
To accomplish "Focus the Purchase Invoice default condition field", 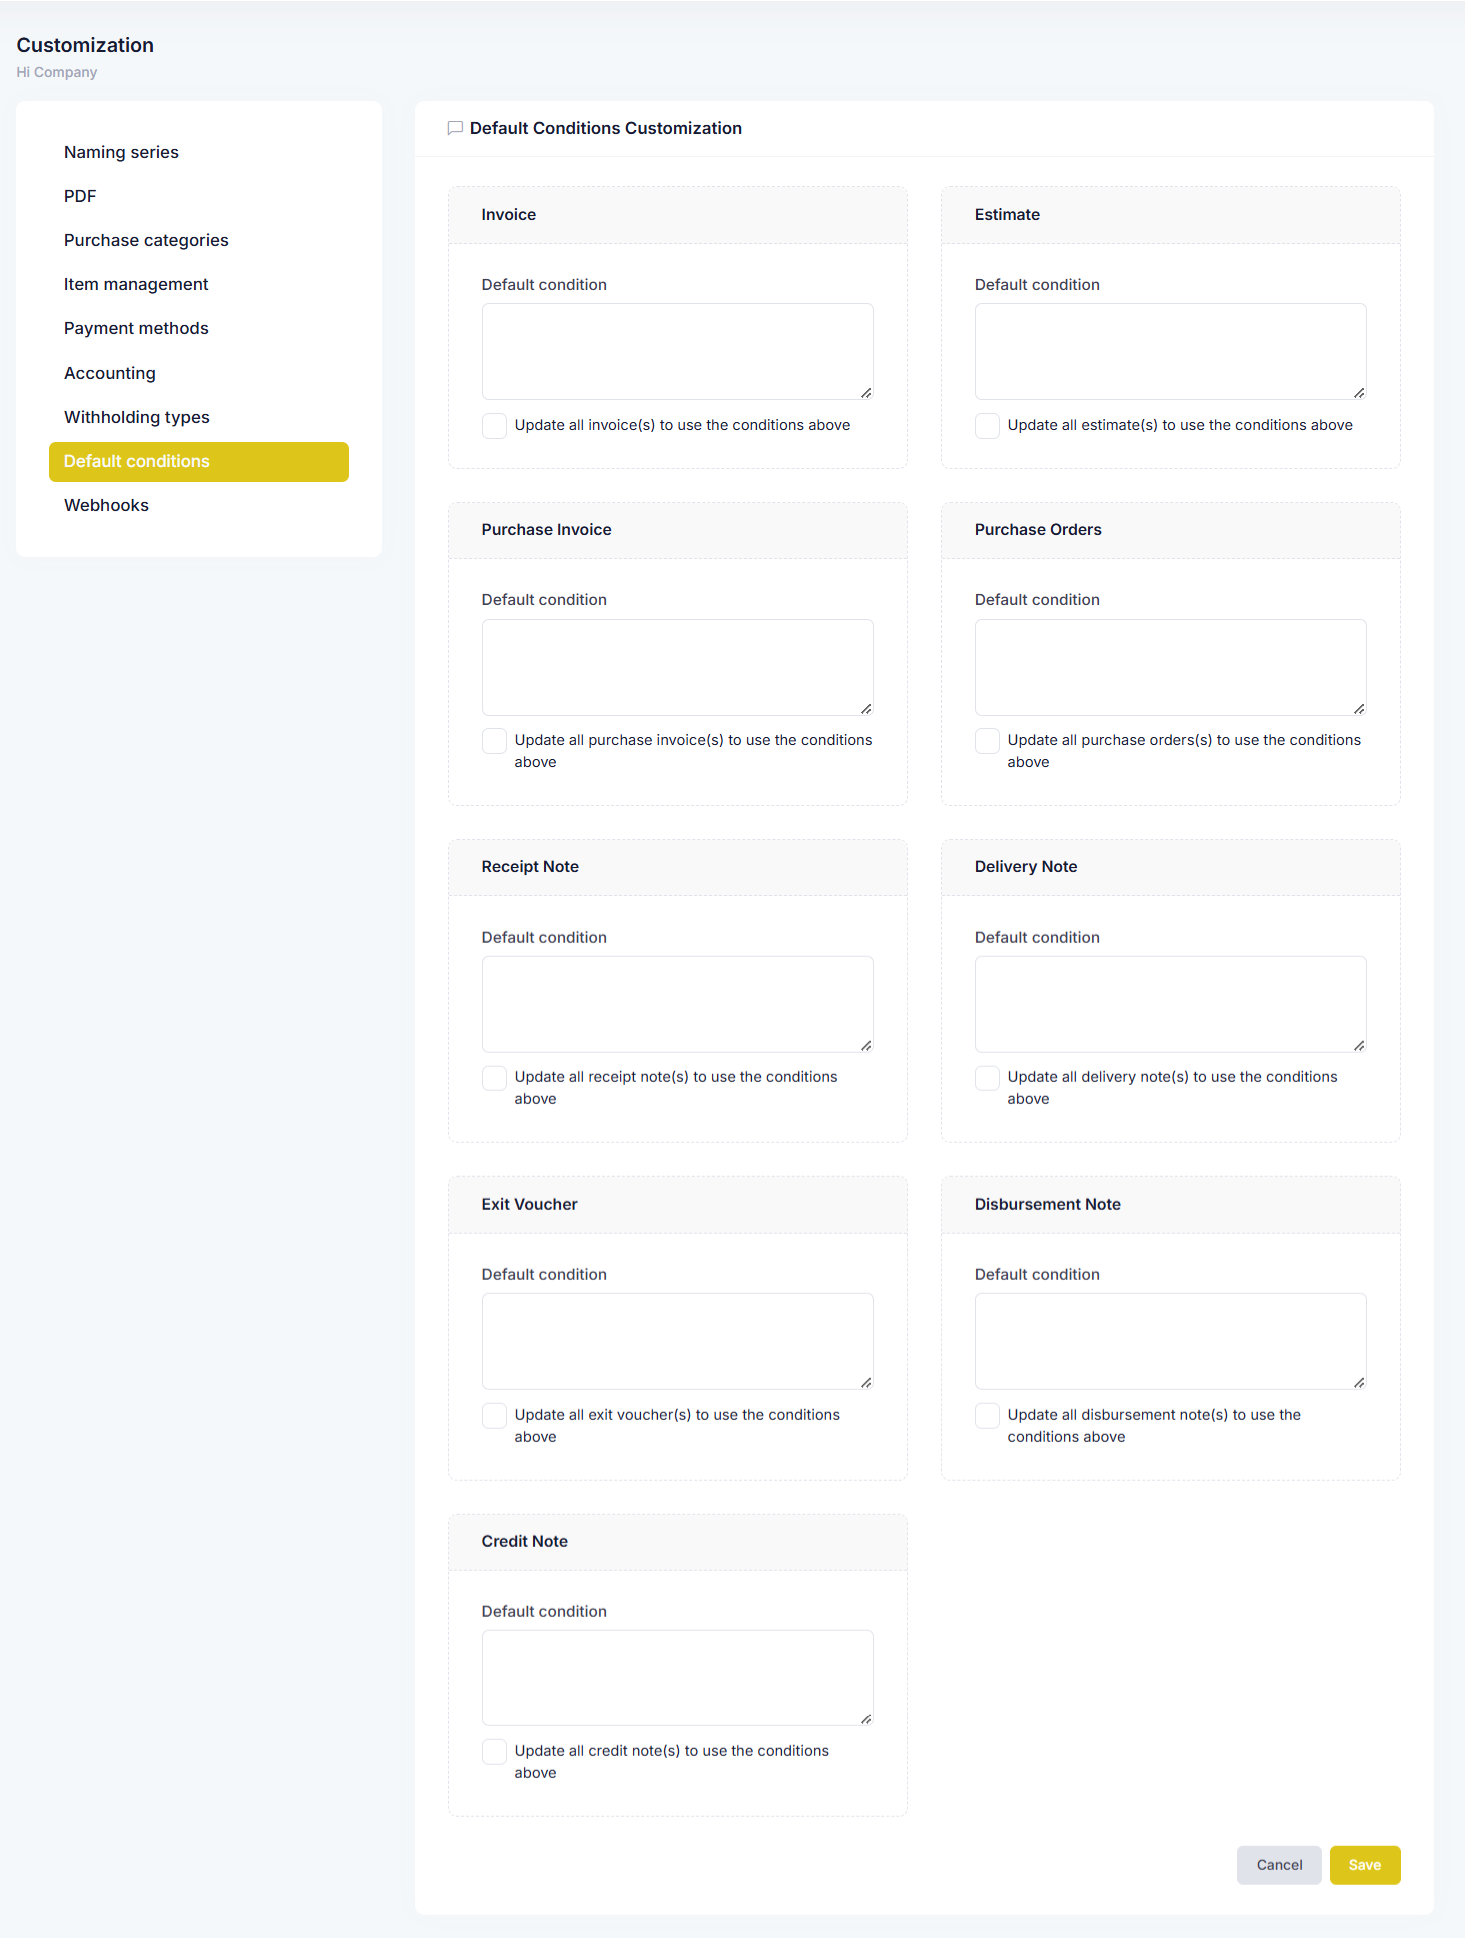I will coord(677,667).
